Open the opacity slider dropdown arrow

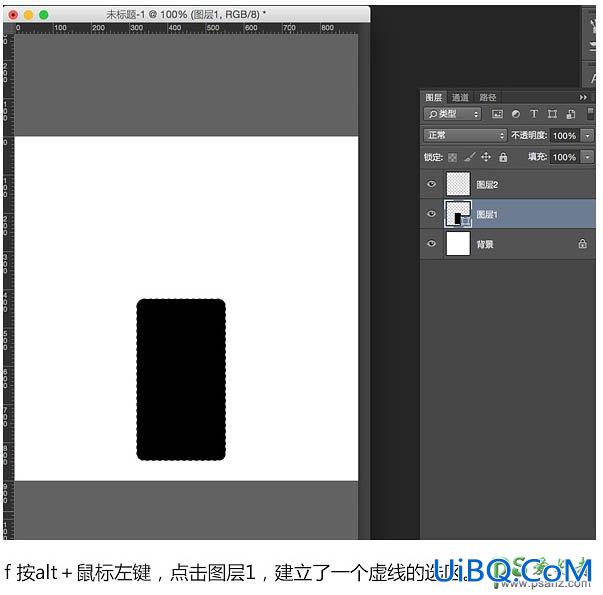pyautogui.click(x=587, y=135)
